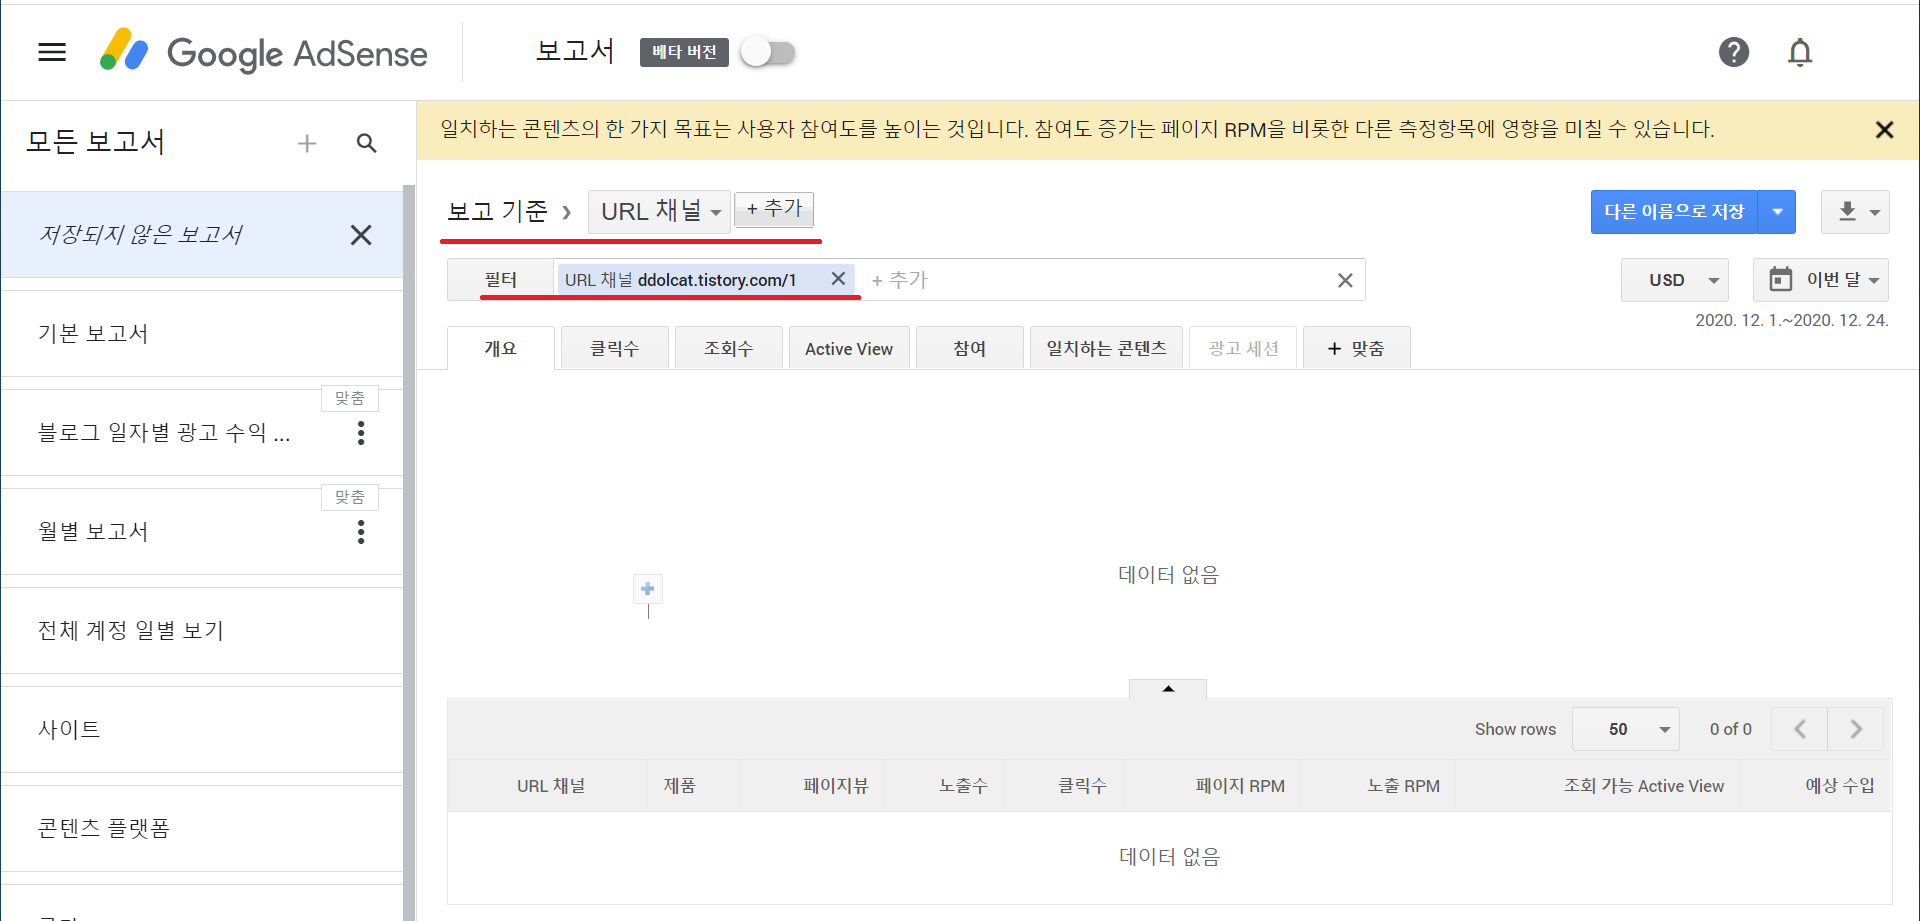Image resolution: width=1920 pixels, height=921 pixels.
Task: Change Show rows count from 50
Action: click(x=1625, y=729)
